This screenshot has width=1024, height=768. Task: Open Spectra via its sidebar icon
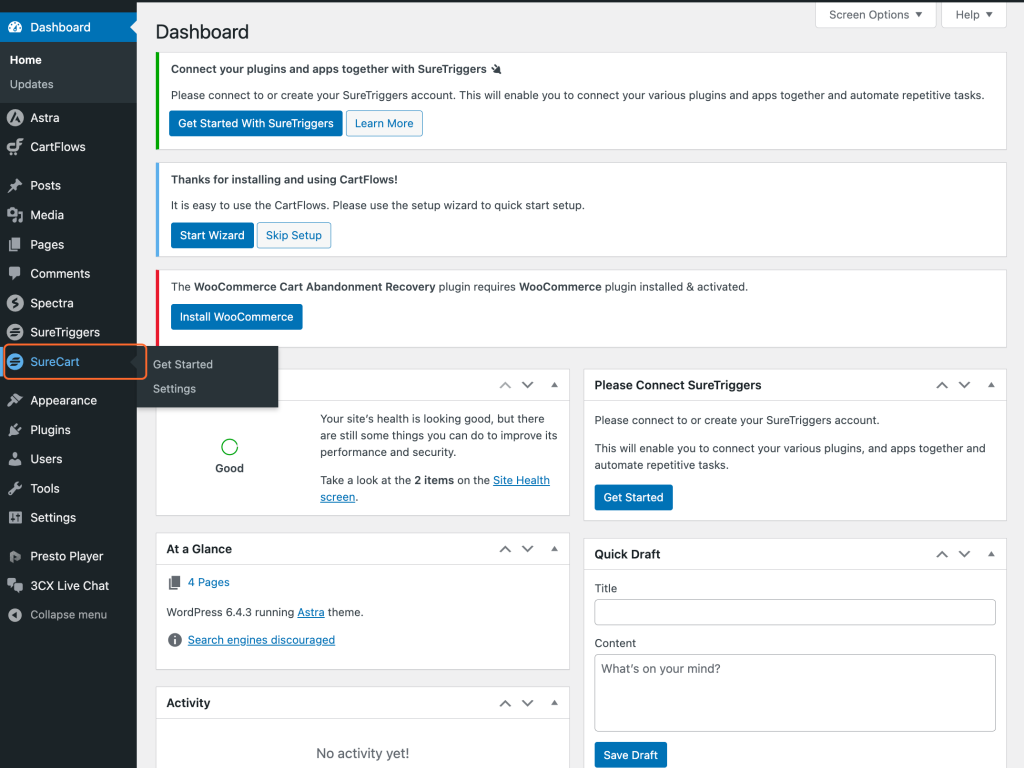(15, 303)
